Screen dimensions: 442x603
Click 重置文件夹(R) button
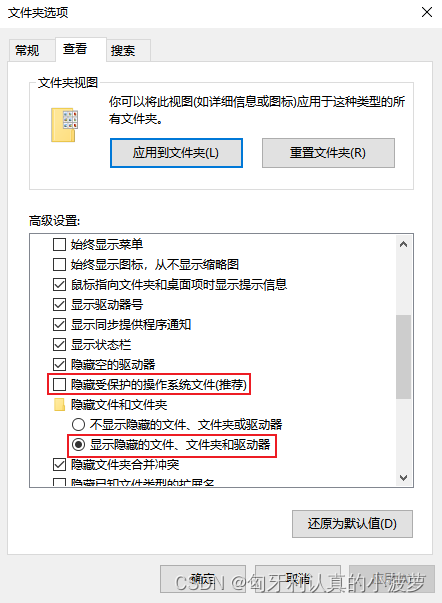pos(328,153)
